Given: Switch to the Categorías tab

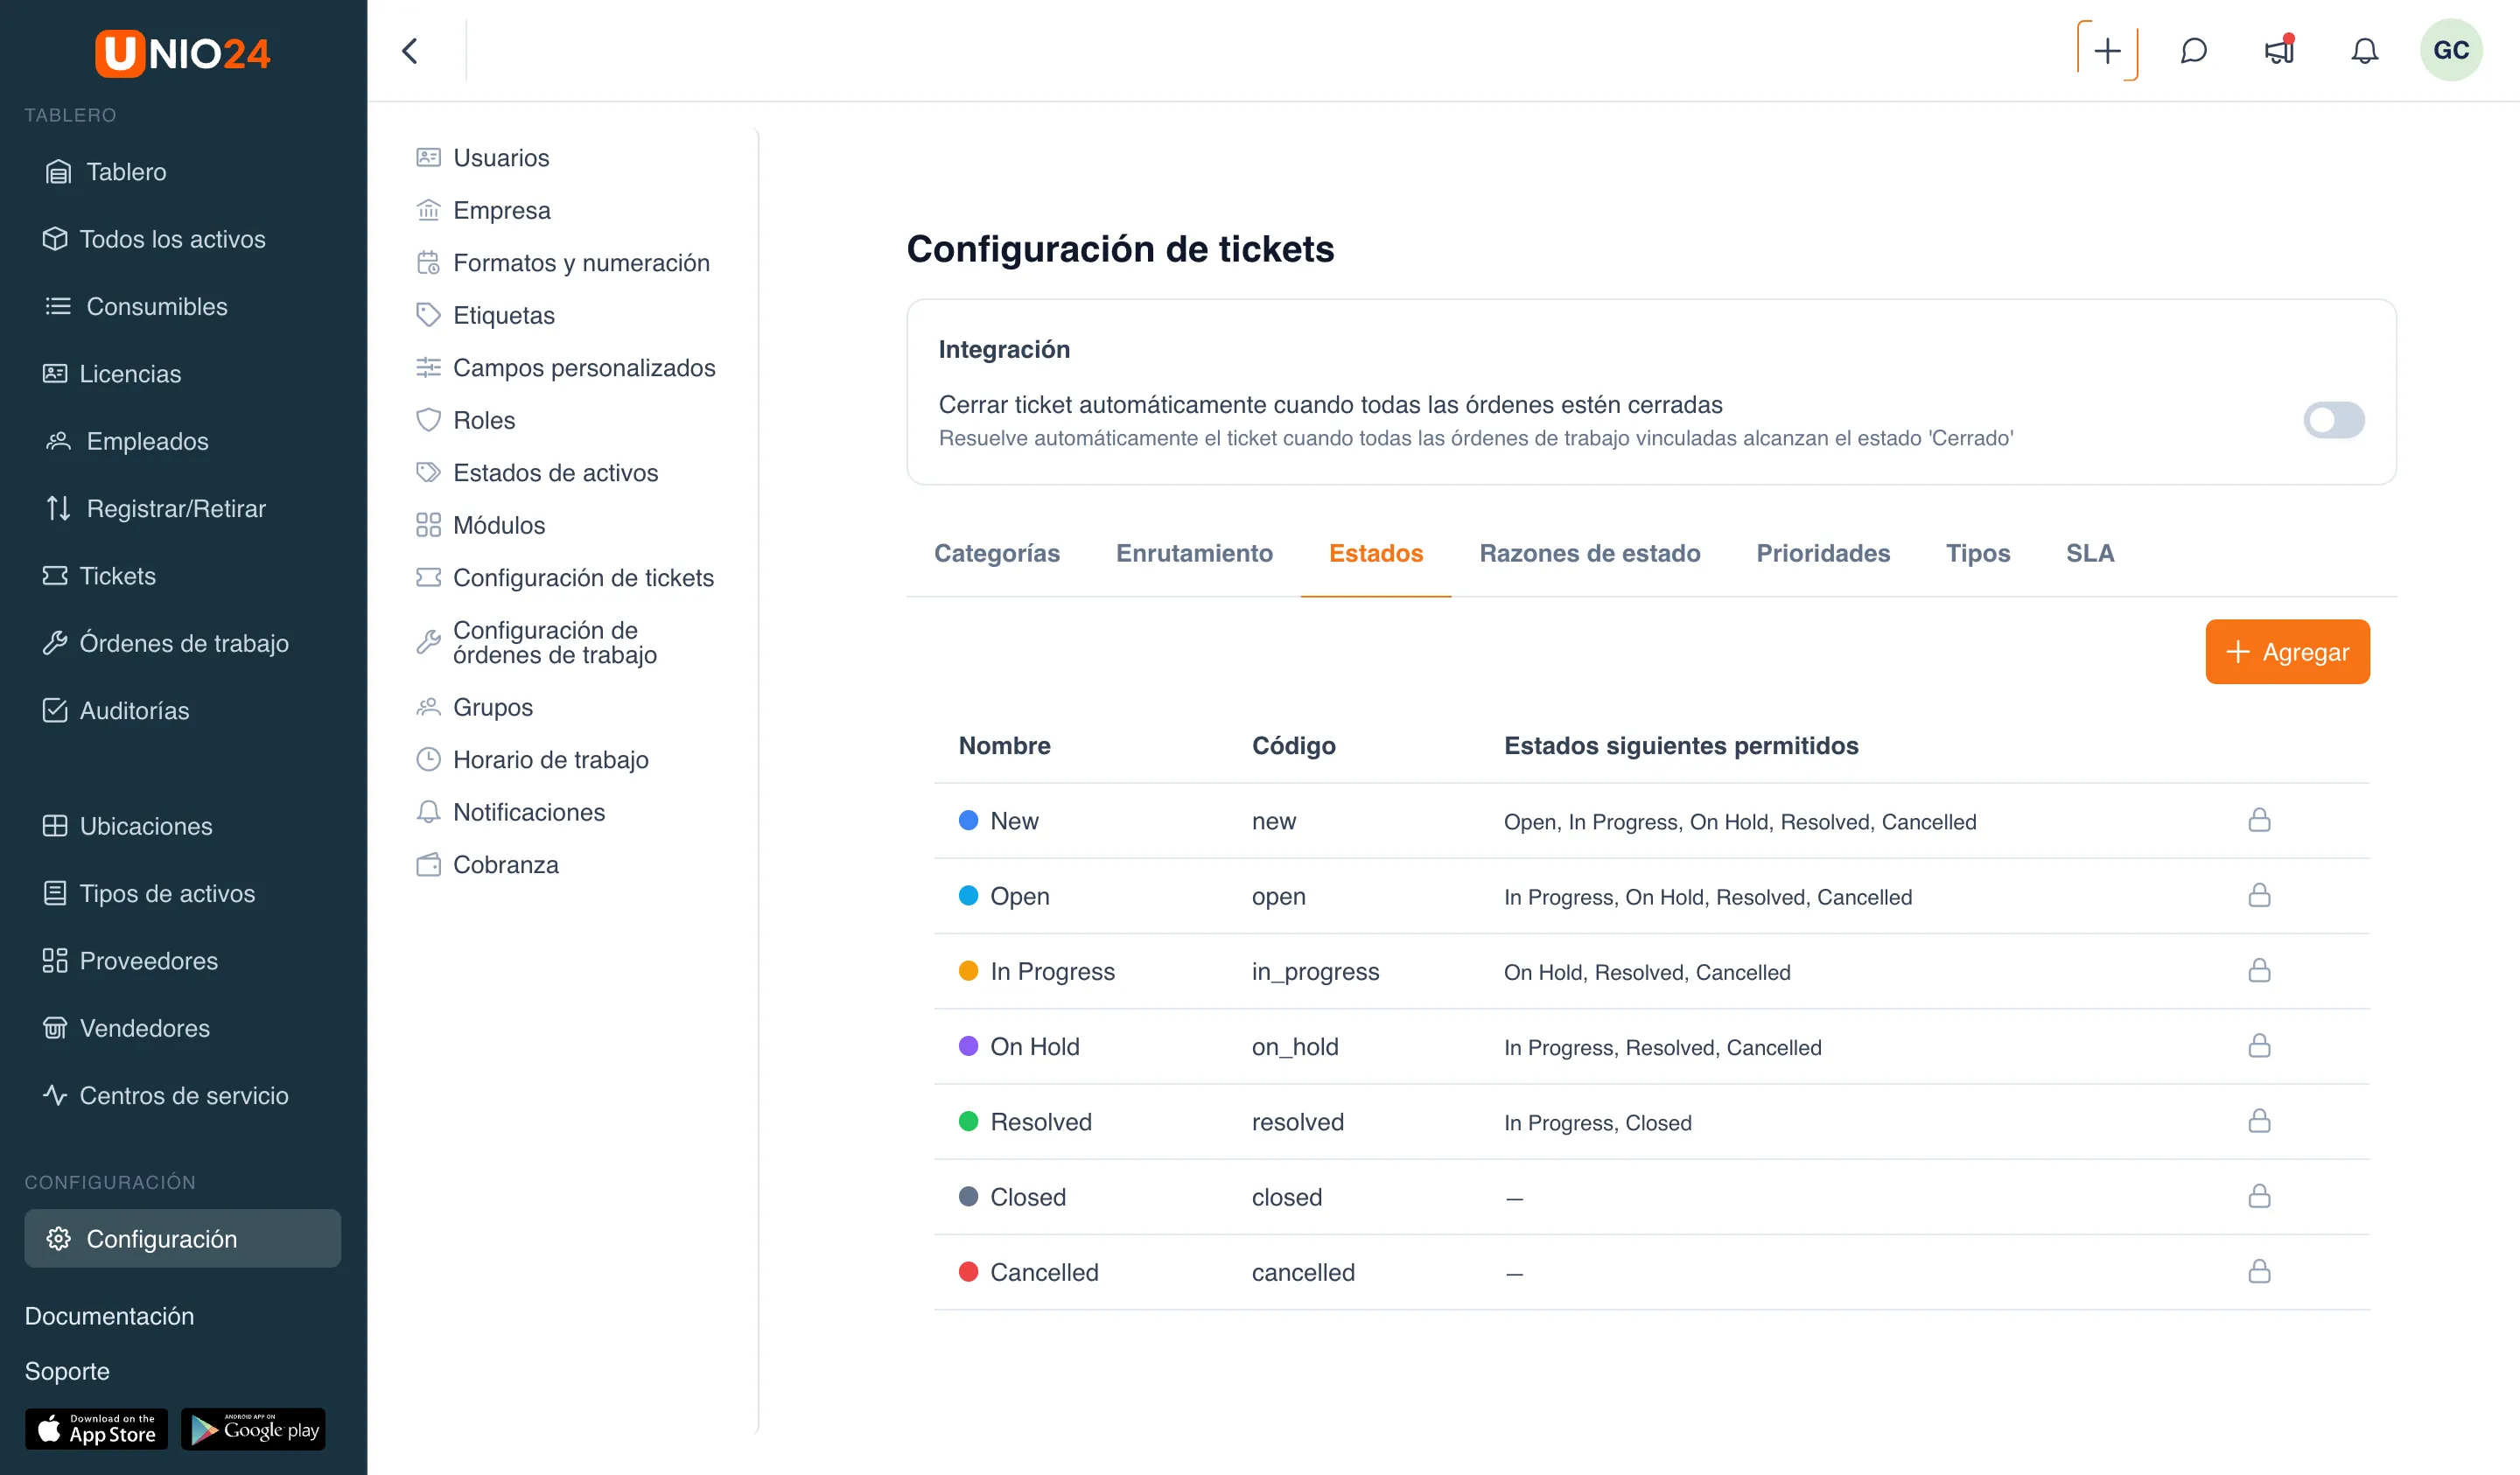Looking at the screenshot, I should [996, 553].
